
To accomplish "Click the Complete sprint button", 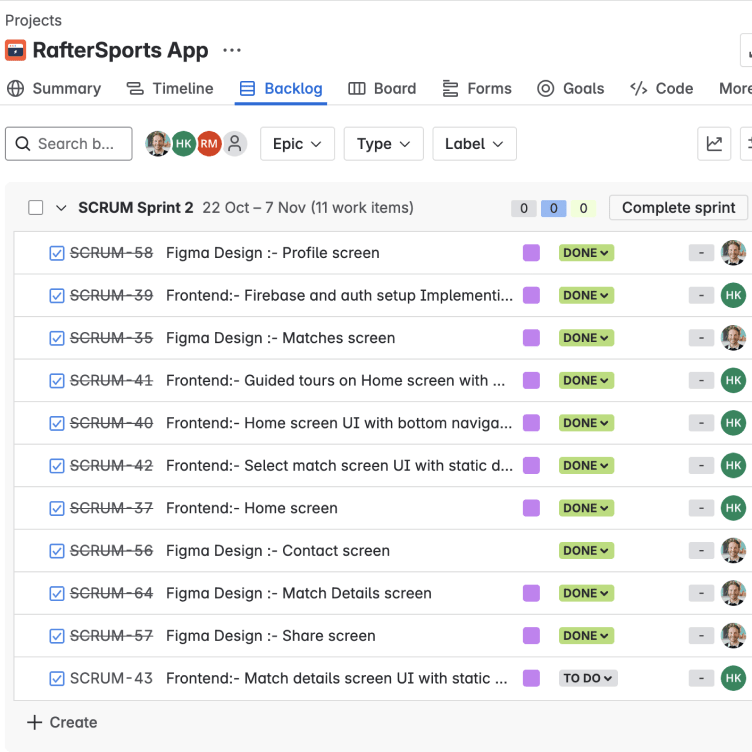I will 678,208.
